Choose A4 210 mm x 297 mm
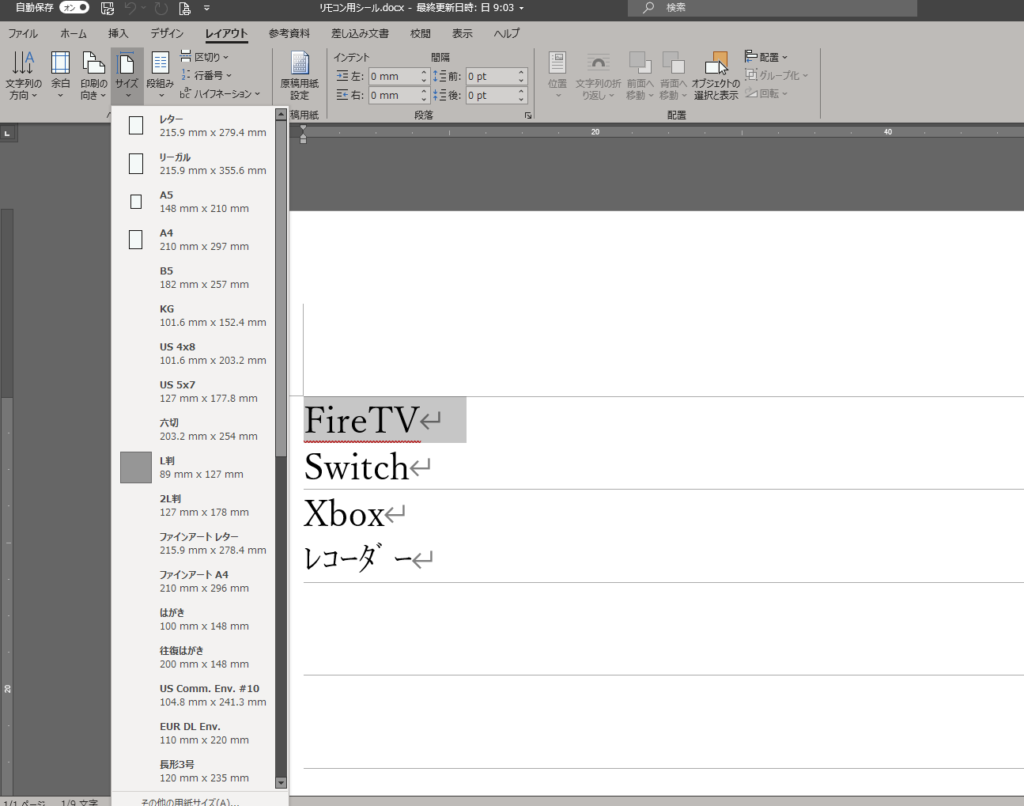This screenshot has height=806, width=1024. tap(193, 239)
